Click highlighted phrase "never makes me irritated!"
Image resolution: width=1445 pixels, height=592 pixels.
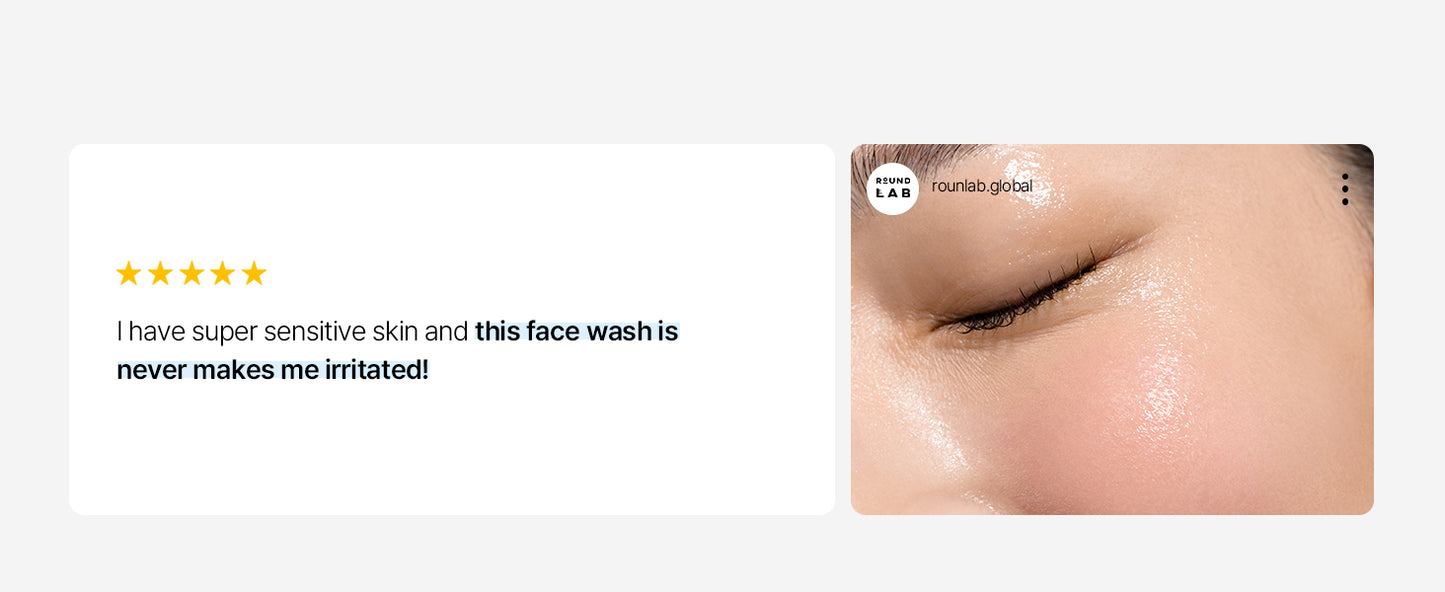[x=272, y=370]
